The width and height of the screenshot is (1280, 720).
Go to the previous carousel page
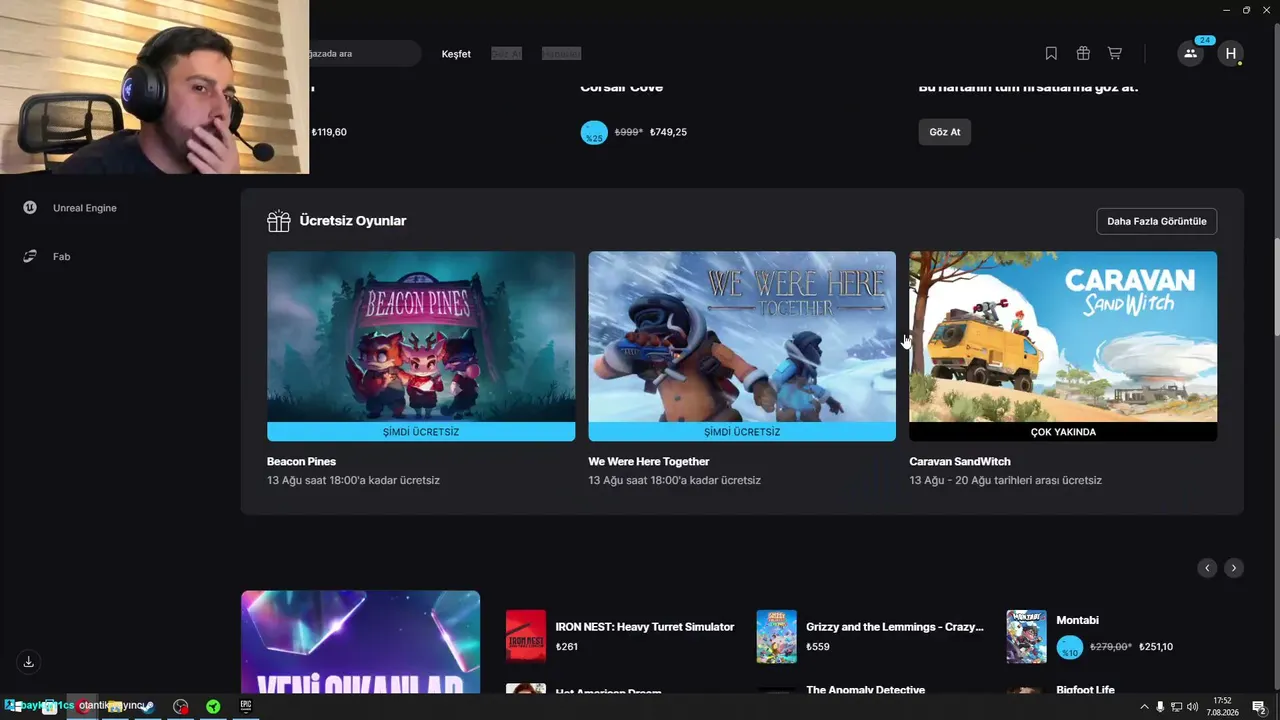point(1207,568)
